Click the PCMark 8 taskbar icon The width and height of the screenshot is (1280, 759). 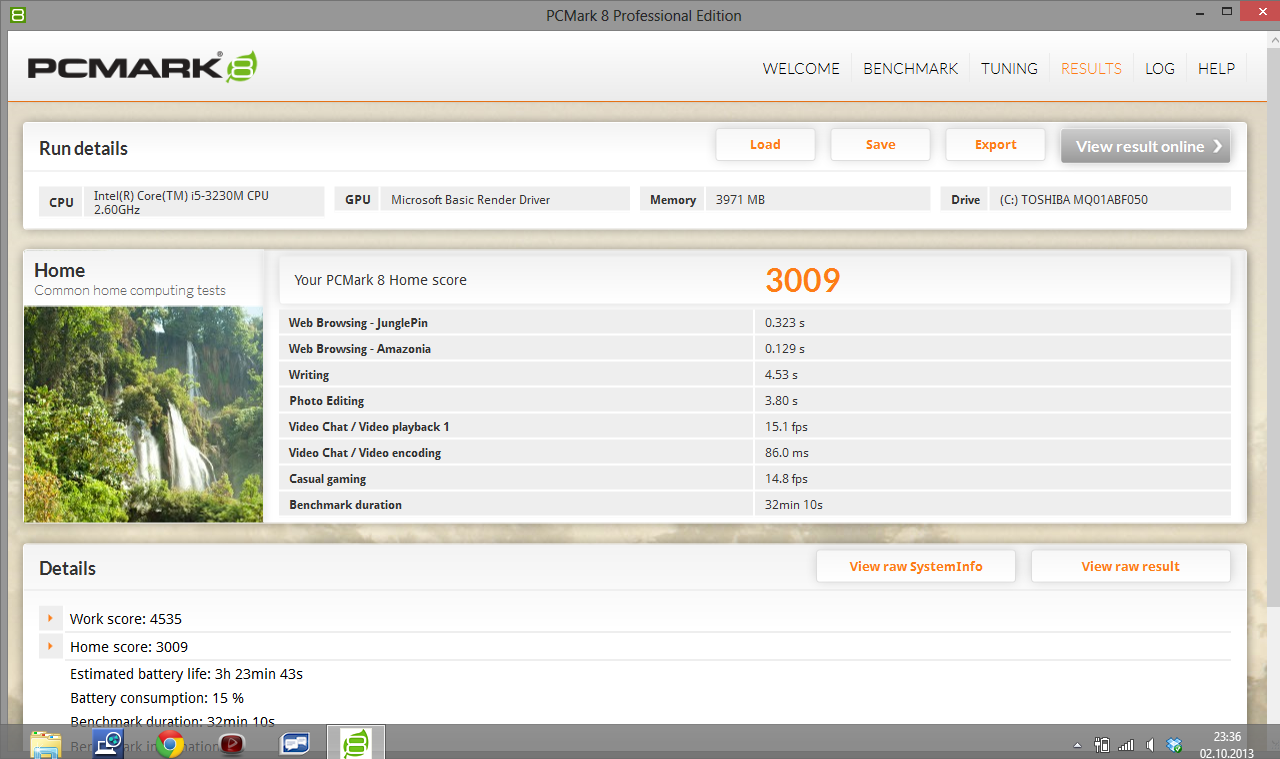356,743
